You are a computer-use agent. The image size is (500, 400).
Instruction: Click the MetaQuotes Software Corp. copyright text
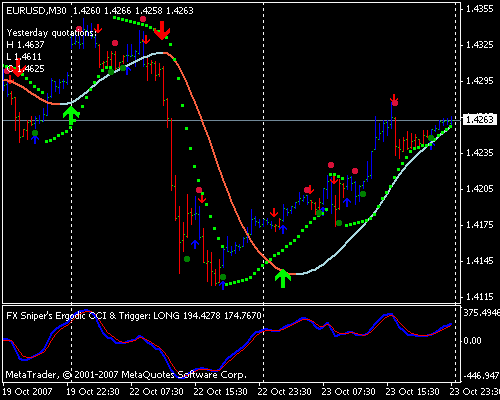point(126,375)
